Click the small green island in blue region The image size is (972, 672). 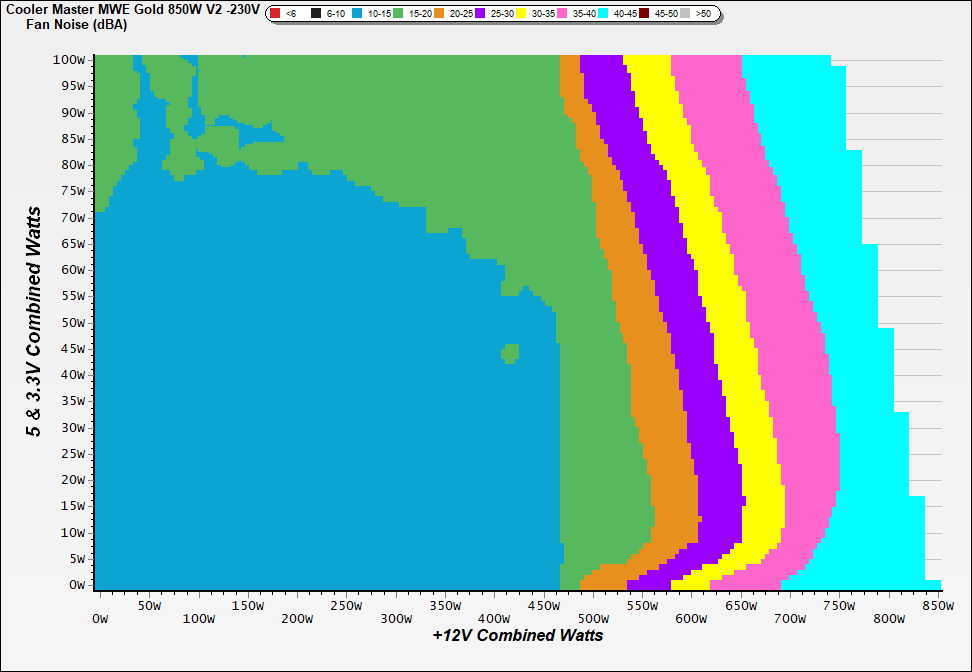tap(511, 352)
